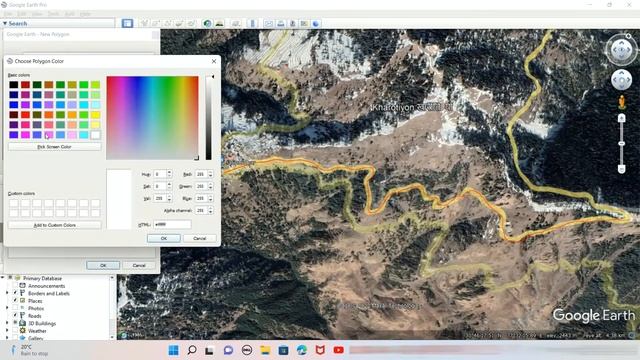Viewport: 640px width, 360px height.
Task: Click View in Google Maps icon
Action: (x=304, y=23)
